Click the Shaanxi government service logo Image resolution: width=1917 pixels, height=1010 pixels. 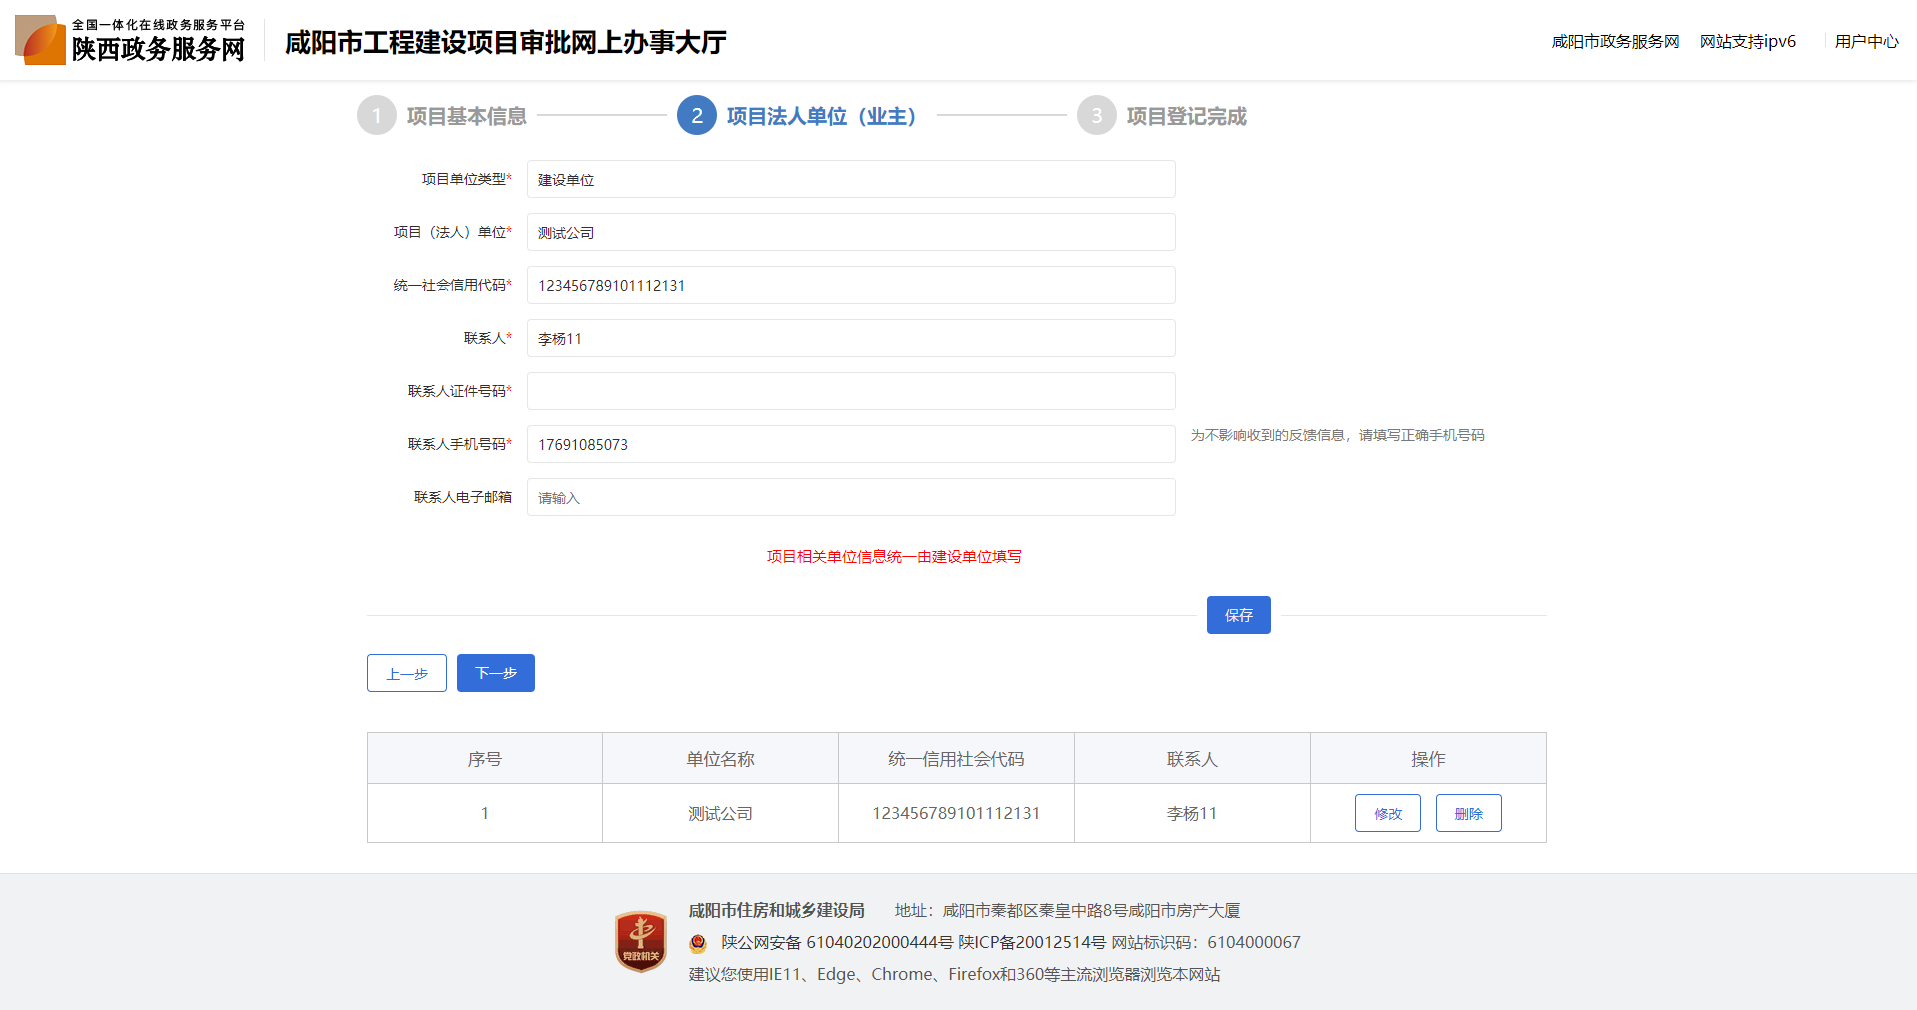point(130,40)
